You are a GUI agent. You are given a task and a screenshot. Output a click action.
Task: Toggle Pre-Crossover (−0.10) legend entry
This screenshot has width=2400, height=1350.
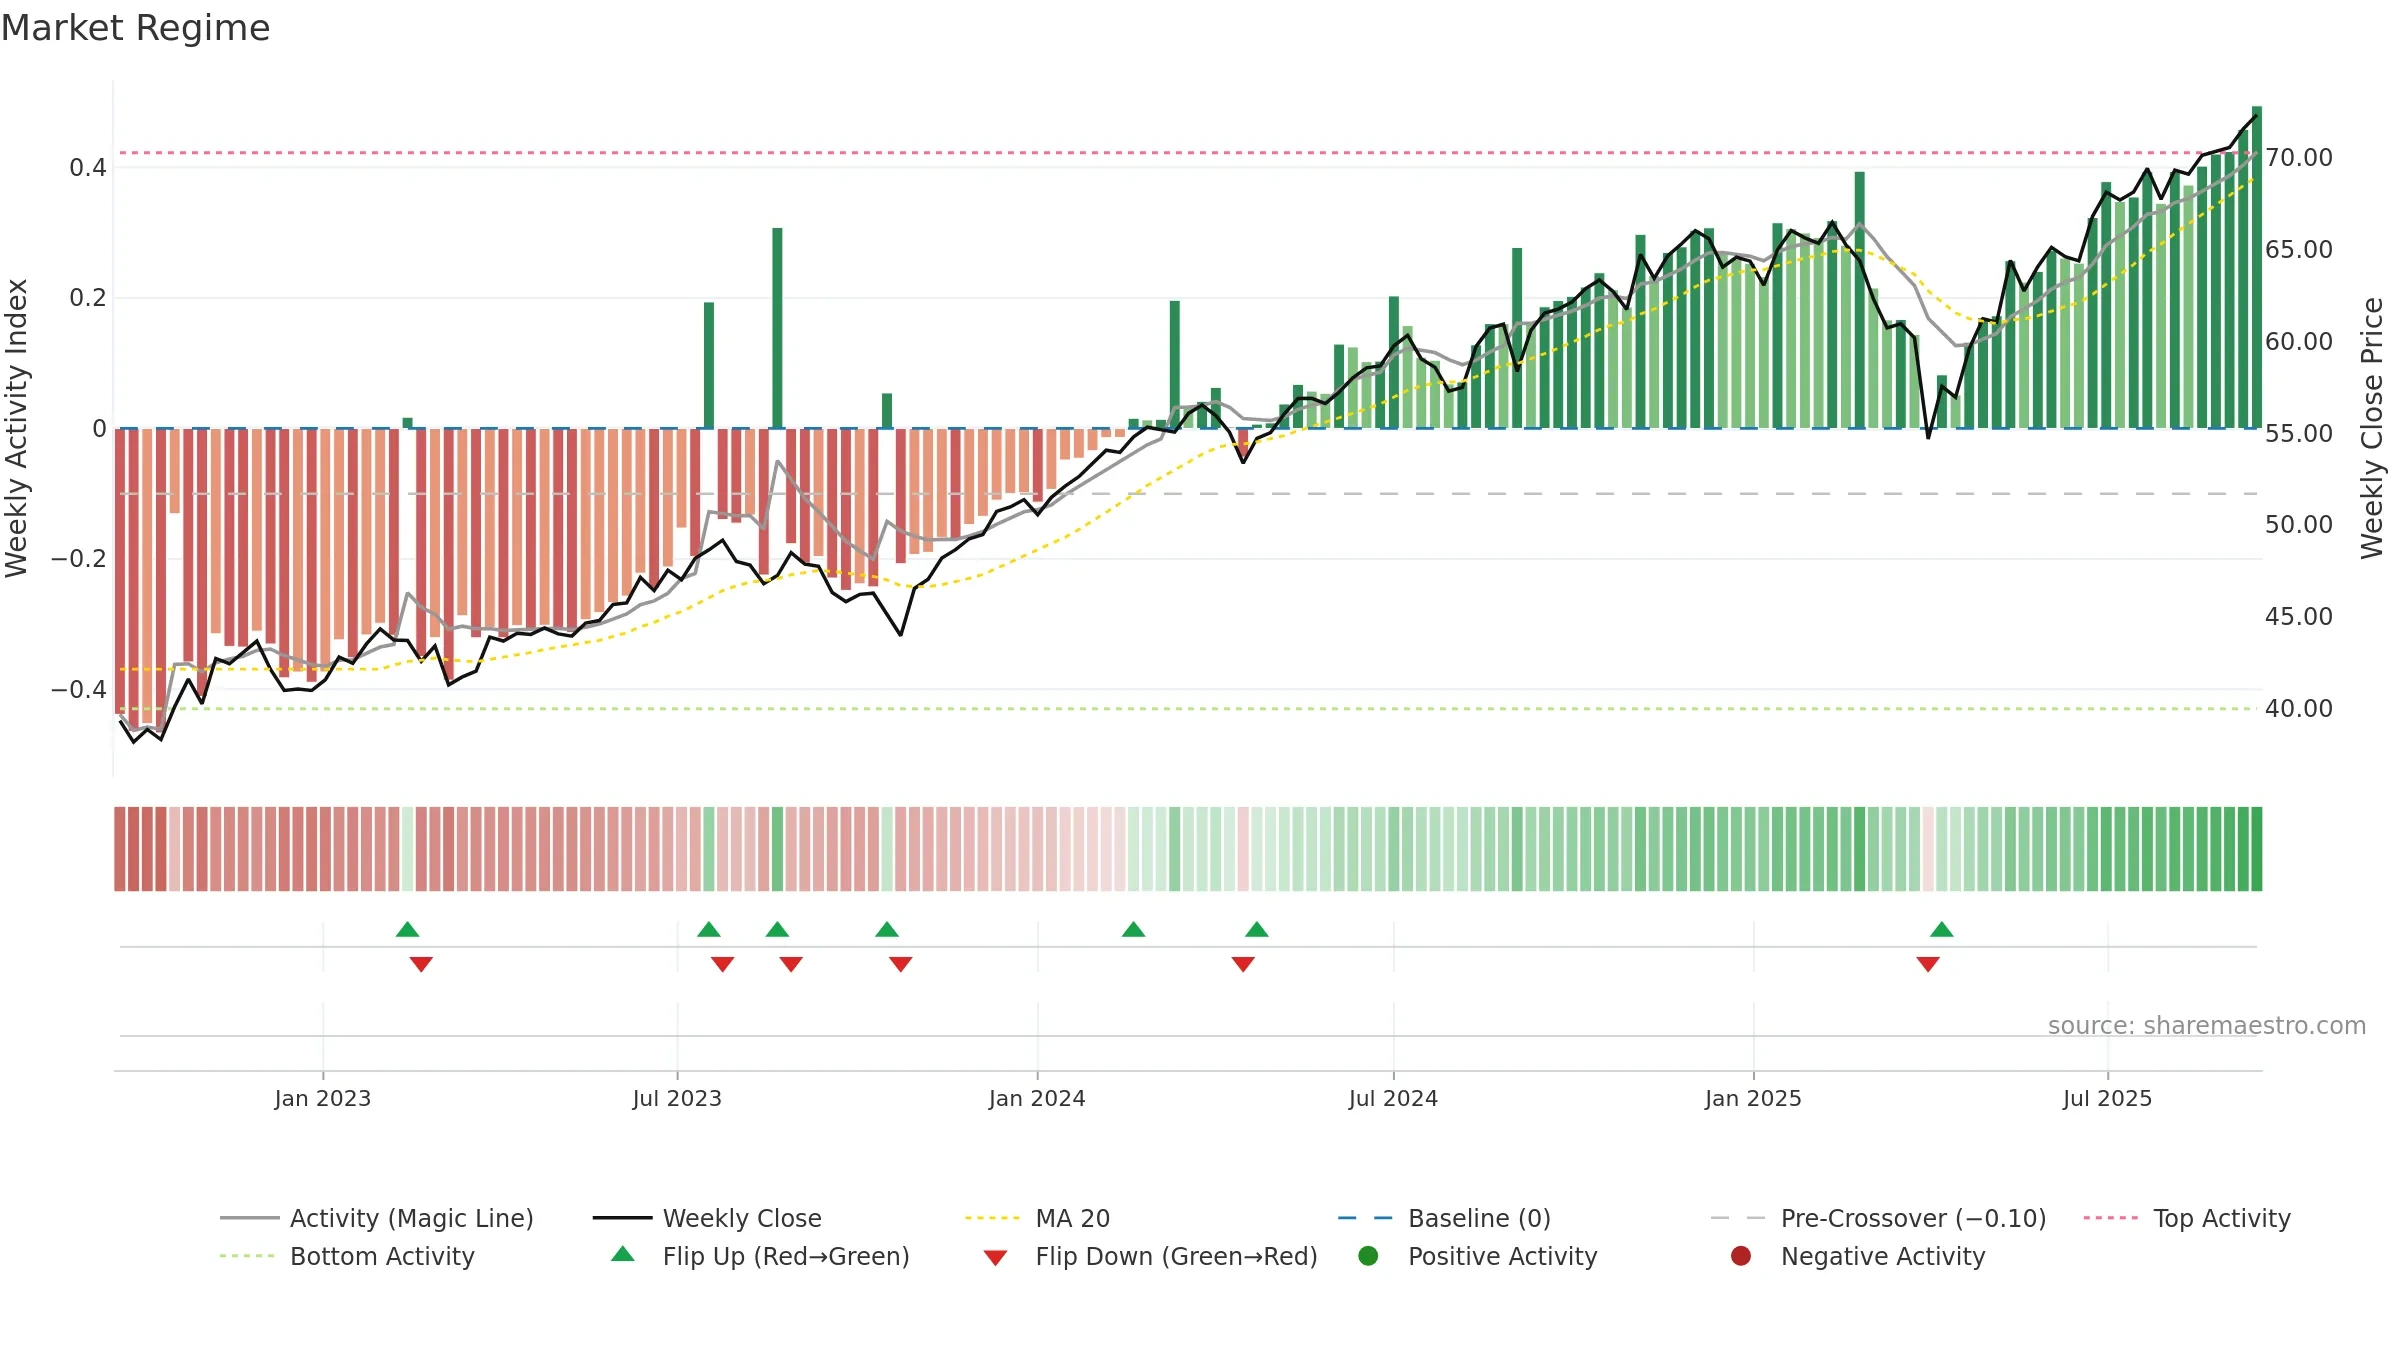coord(1878,1218)
